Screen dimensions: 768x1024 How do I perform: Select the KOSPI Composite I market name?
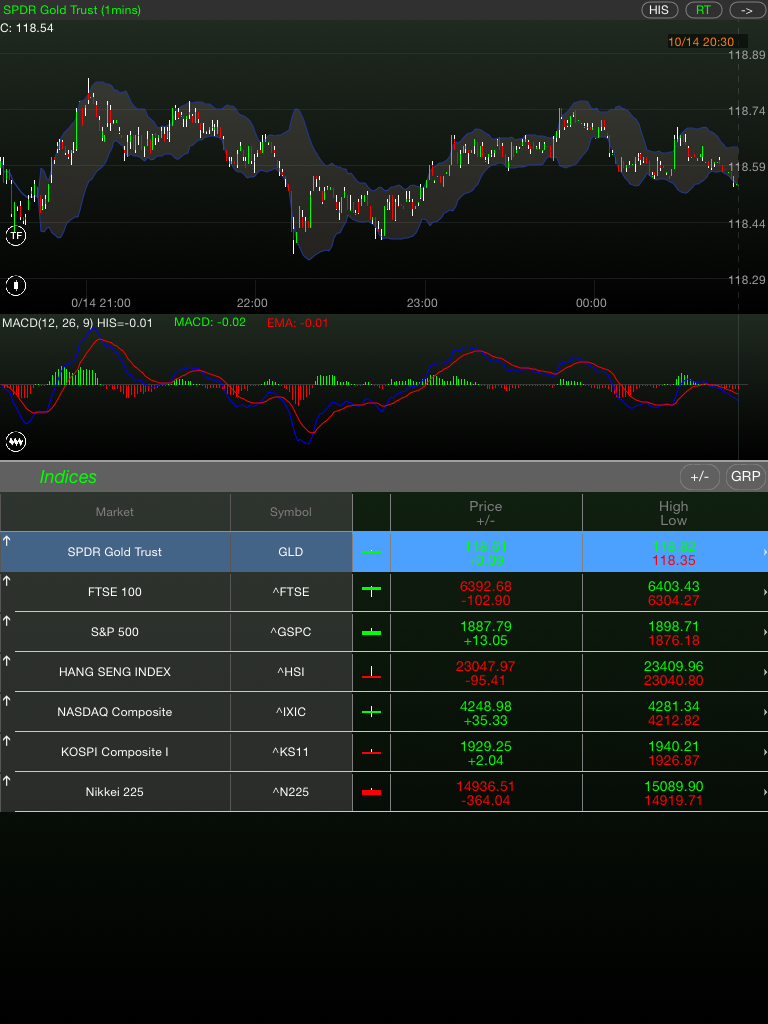[x=114, y=752]
